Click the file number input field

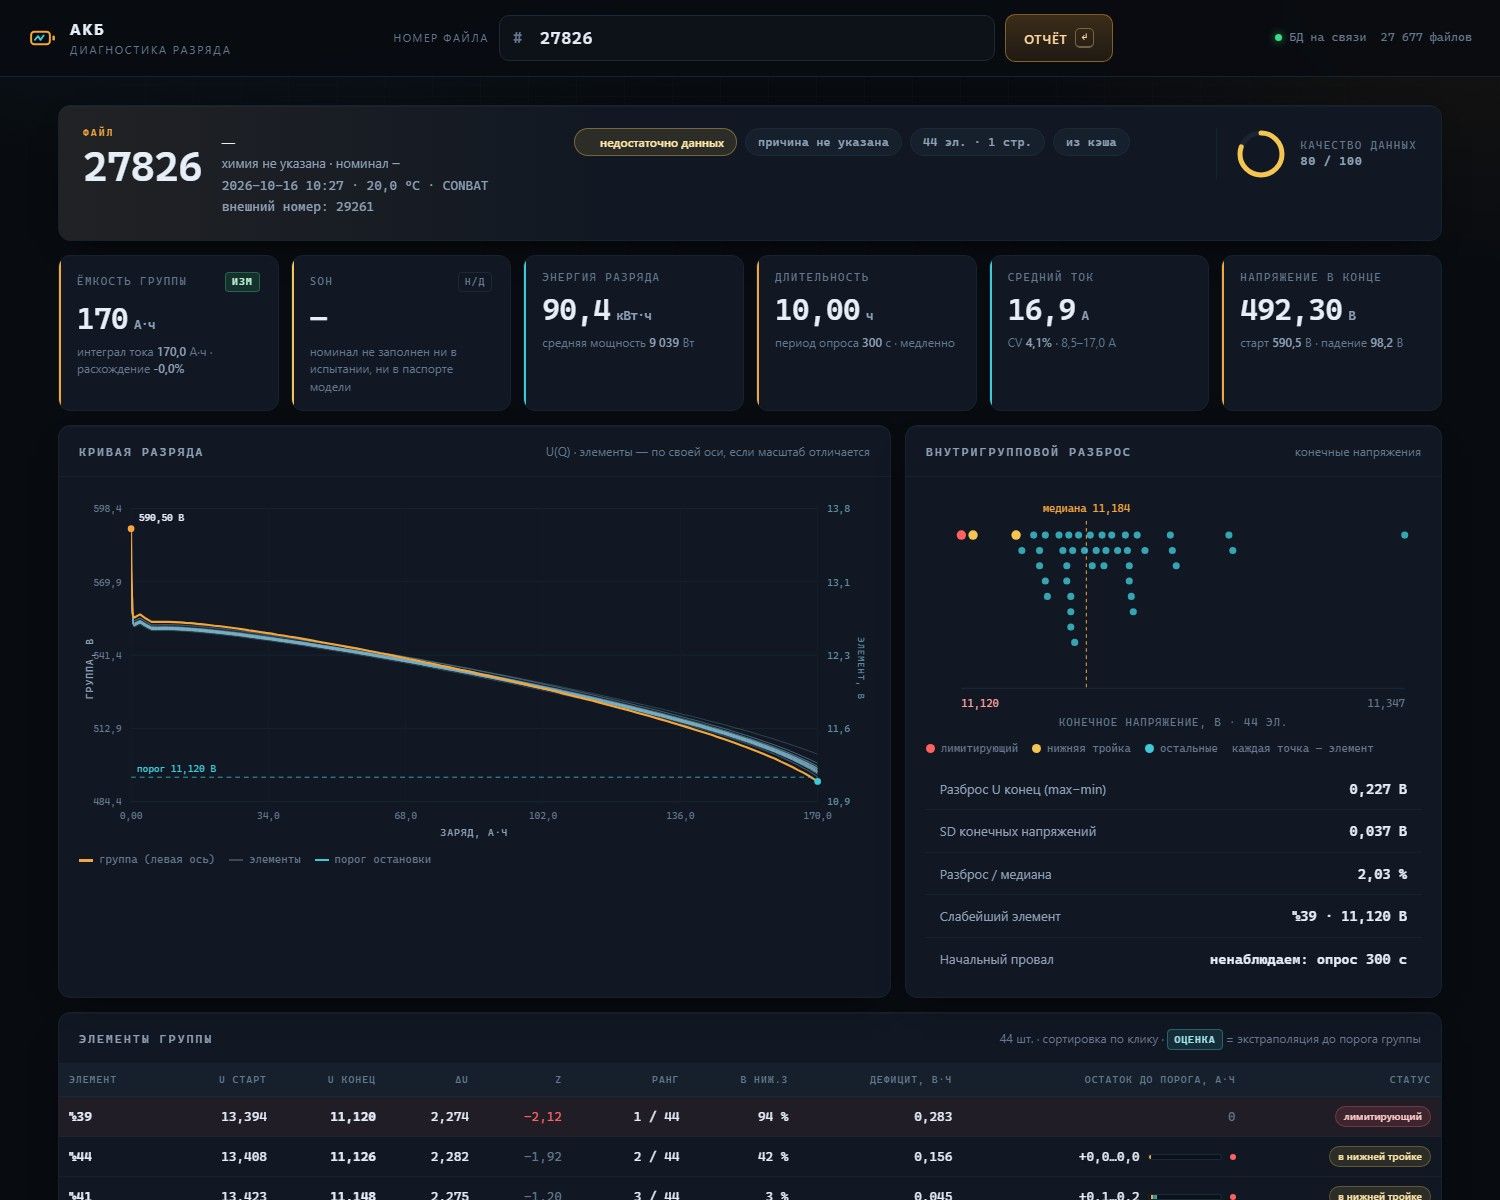click(x=746, y=38)
